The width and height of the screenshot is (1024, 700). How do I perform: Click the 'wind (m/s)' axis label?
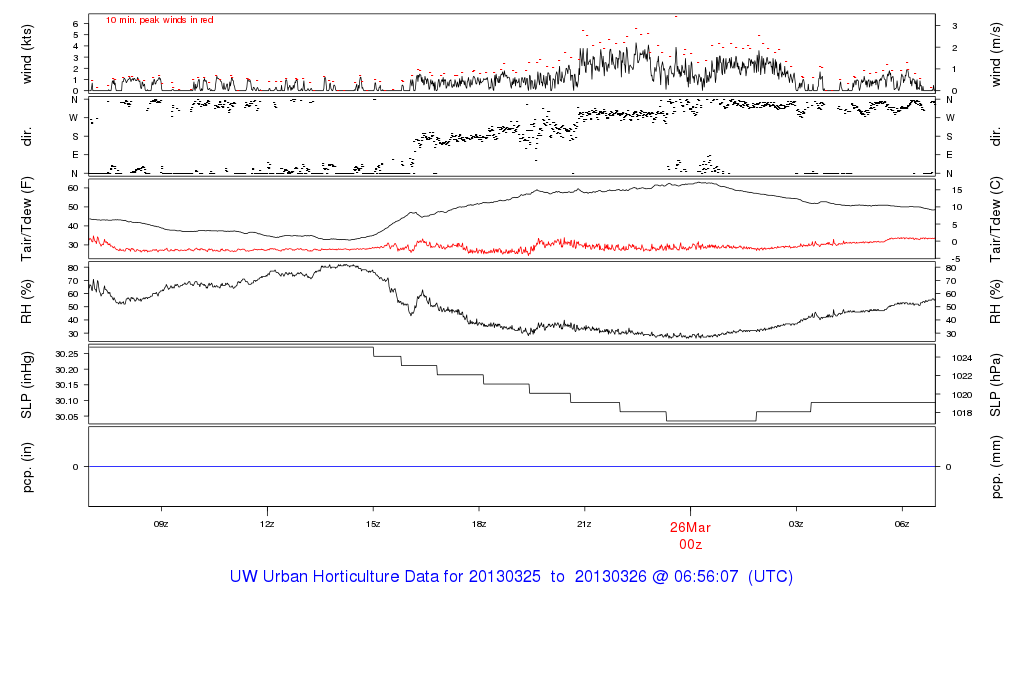997,53
